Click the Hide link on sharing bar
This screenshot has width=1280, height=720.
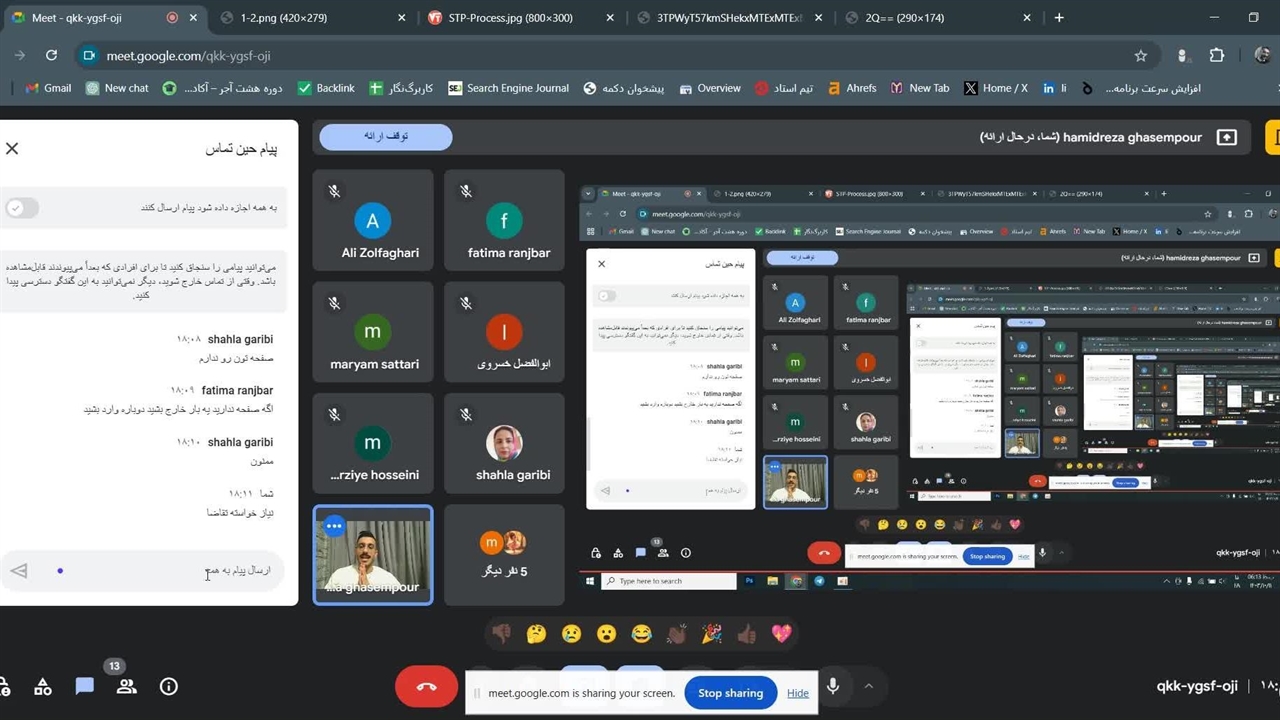pos(798,693)
